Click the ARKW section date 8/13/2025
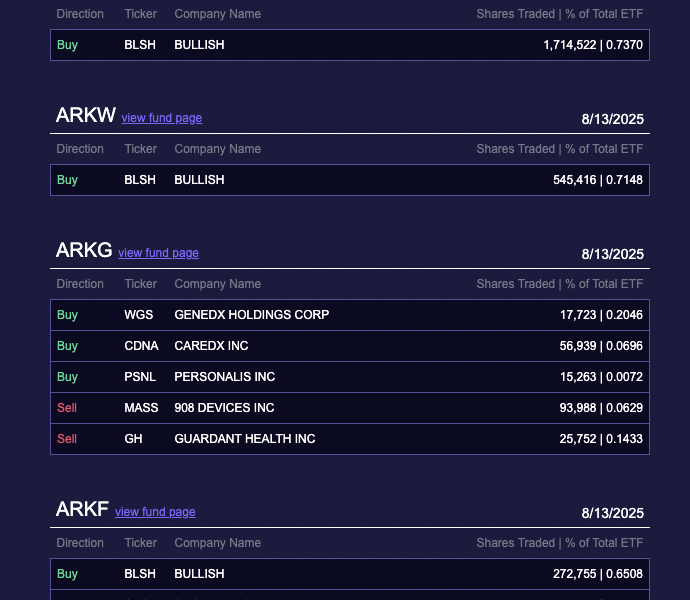Viewport: 690px width, 600px height. (613, 119)
